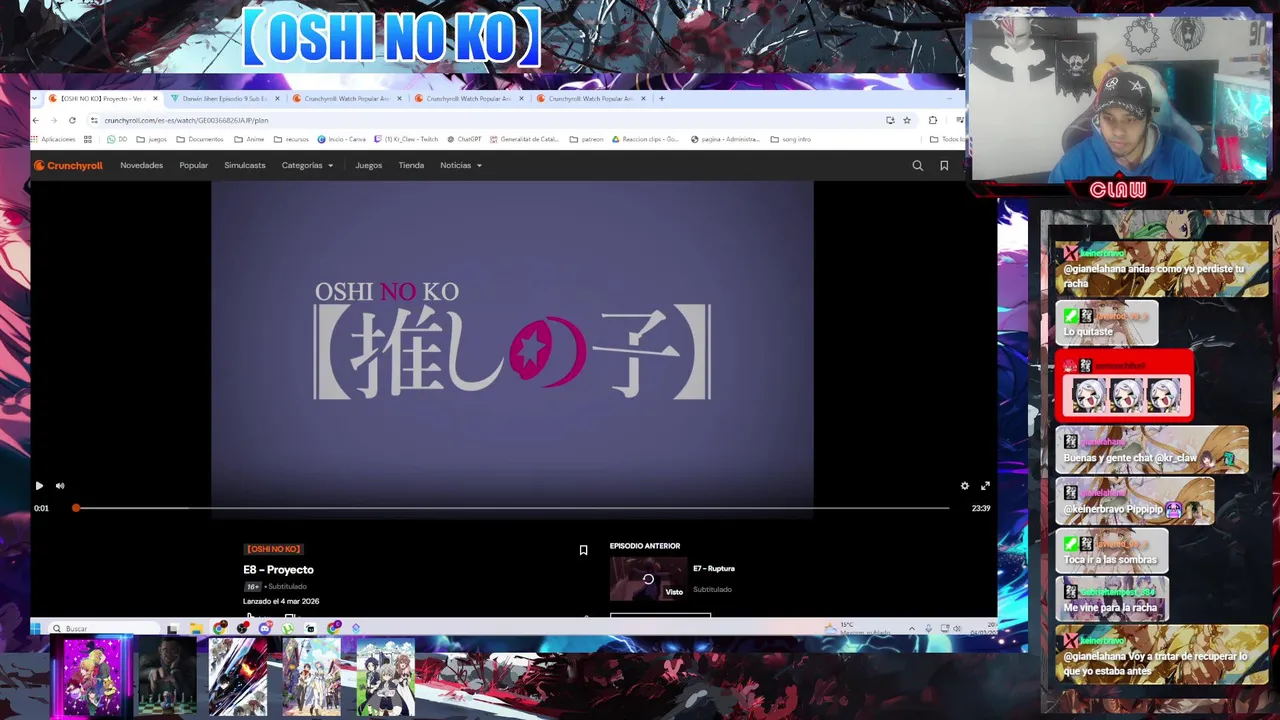
Task: Open the patreon bookmark folder
Action: 587,139
